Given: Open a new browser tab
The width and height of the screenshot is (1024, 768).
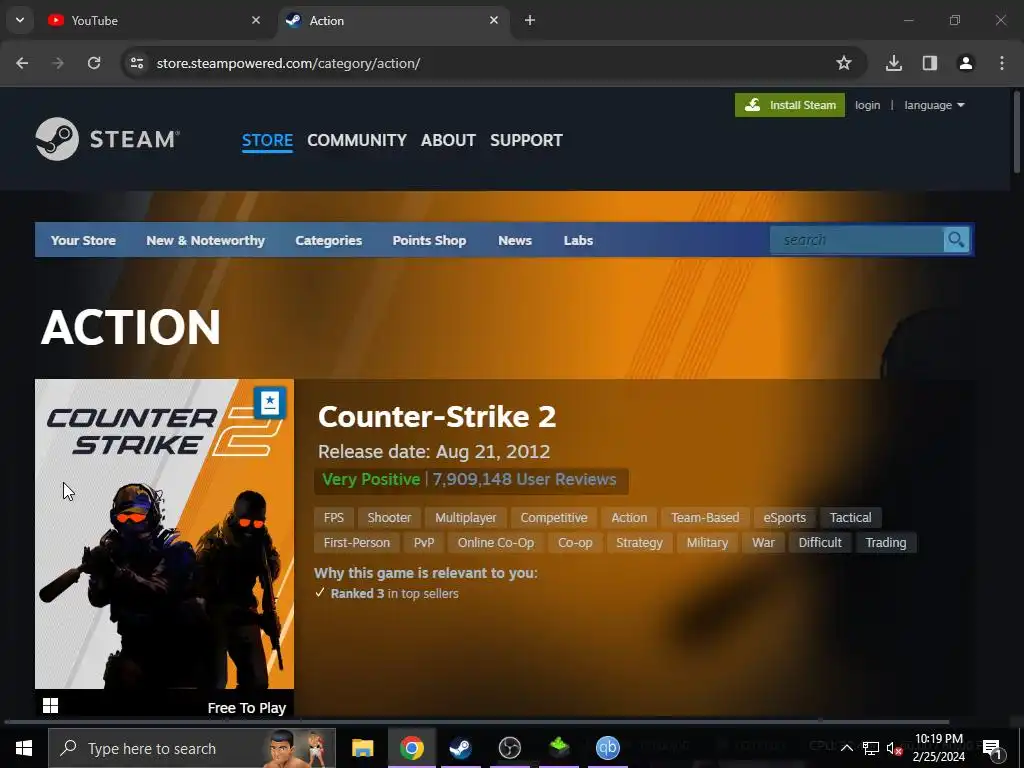Looking at the screenshot, I should [x=530, y=20].
